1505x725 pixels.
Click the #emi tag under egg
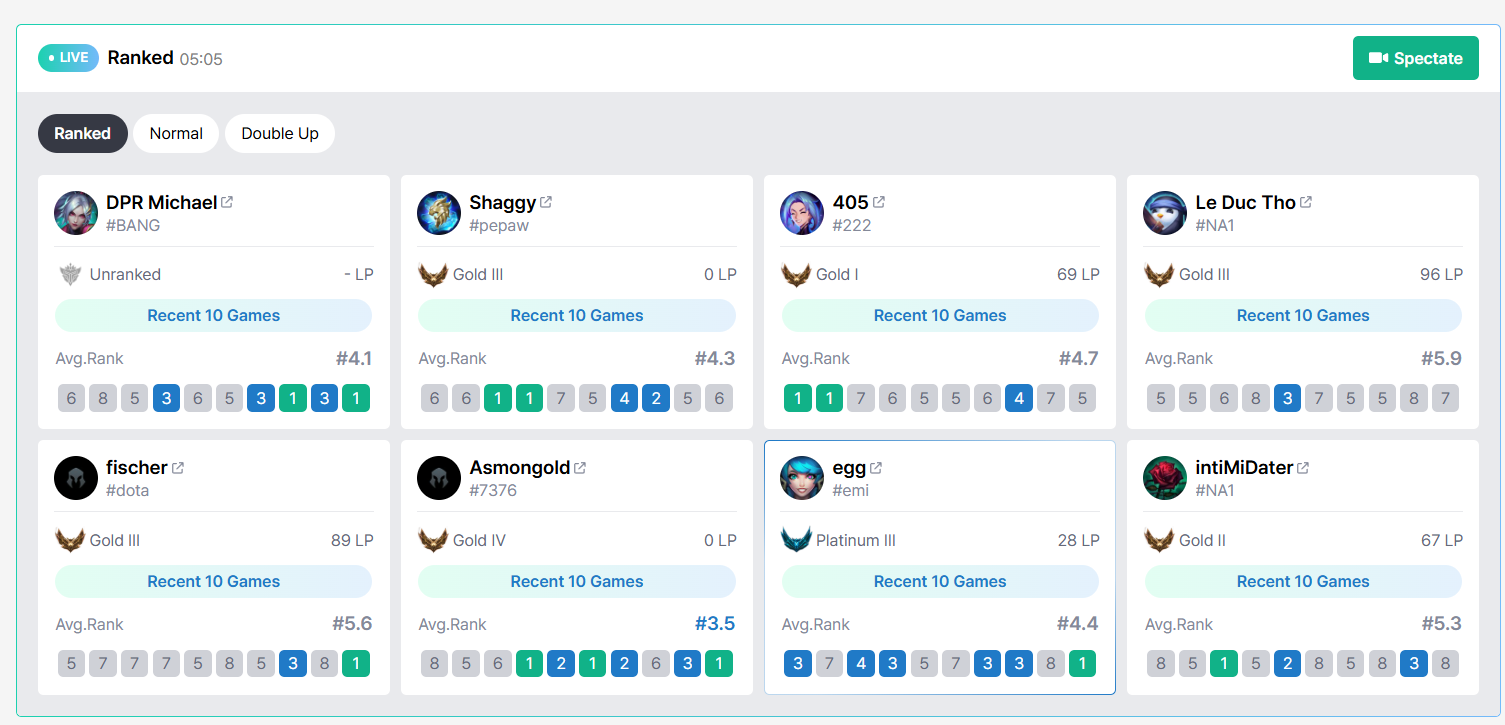pos(853,490)
